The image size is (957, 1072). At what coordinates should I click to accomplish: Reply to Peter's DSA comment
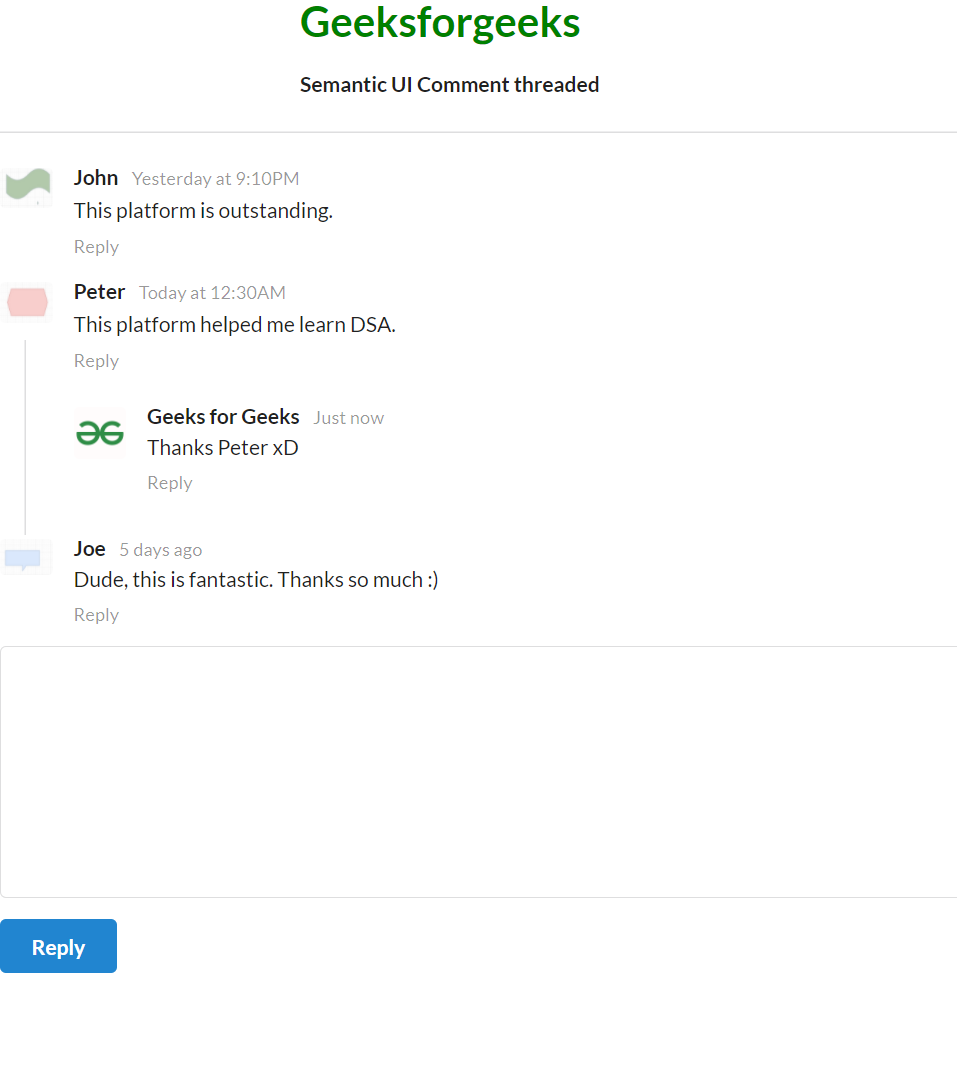click(x=96, y=361)
